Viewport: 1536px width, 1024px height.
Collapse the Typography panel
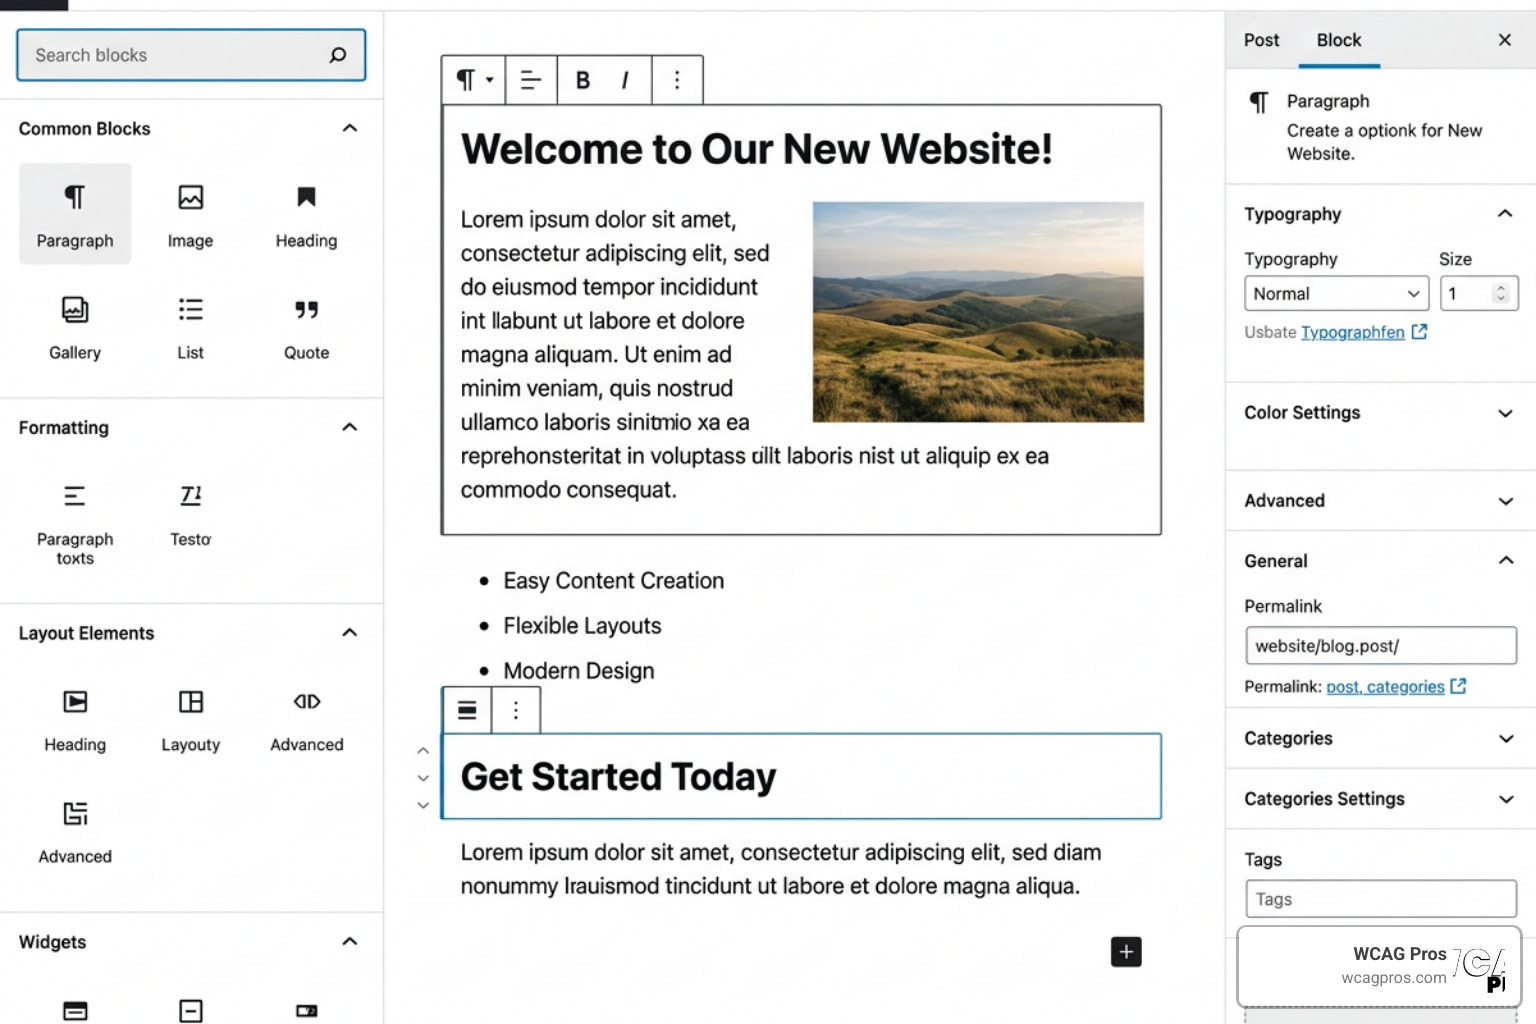[x=1505, y=213]
